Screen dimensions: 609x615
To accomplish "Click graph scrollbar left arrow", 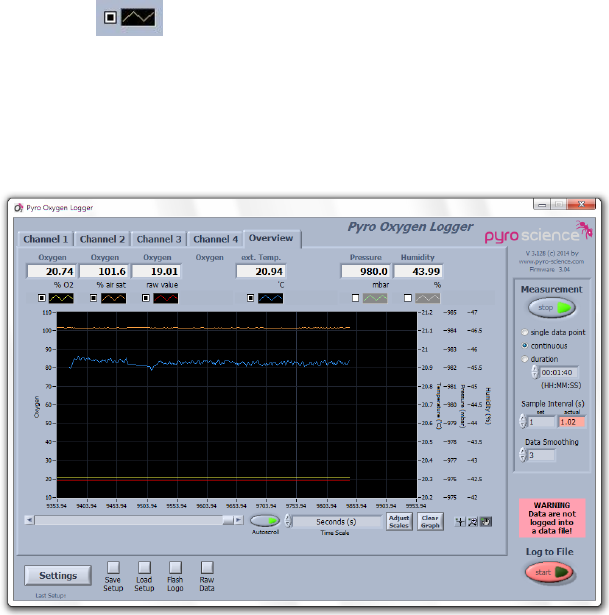I will [29, 520].
